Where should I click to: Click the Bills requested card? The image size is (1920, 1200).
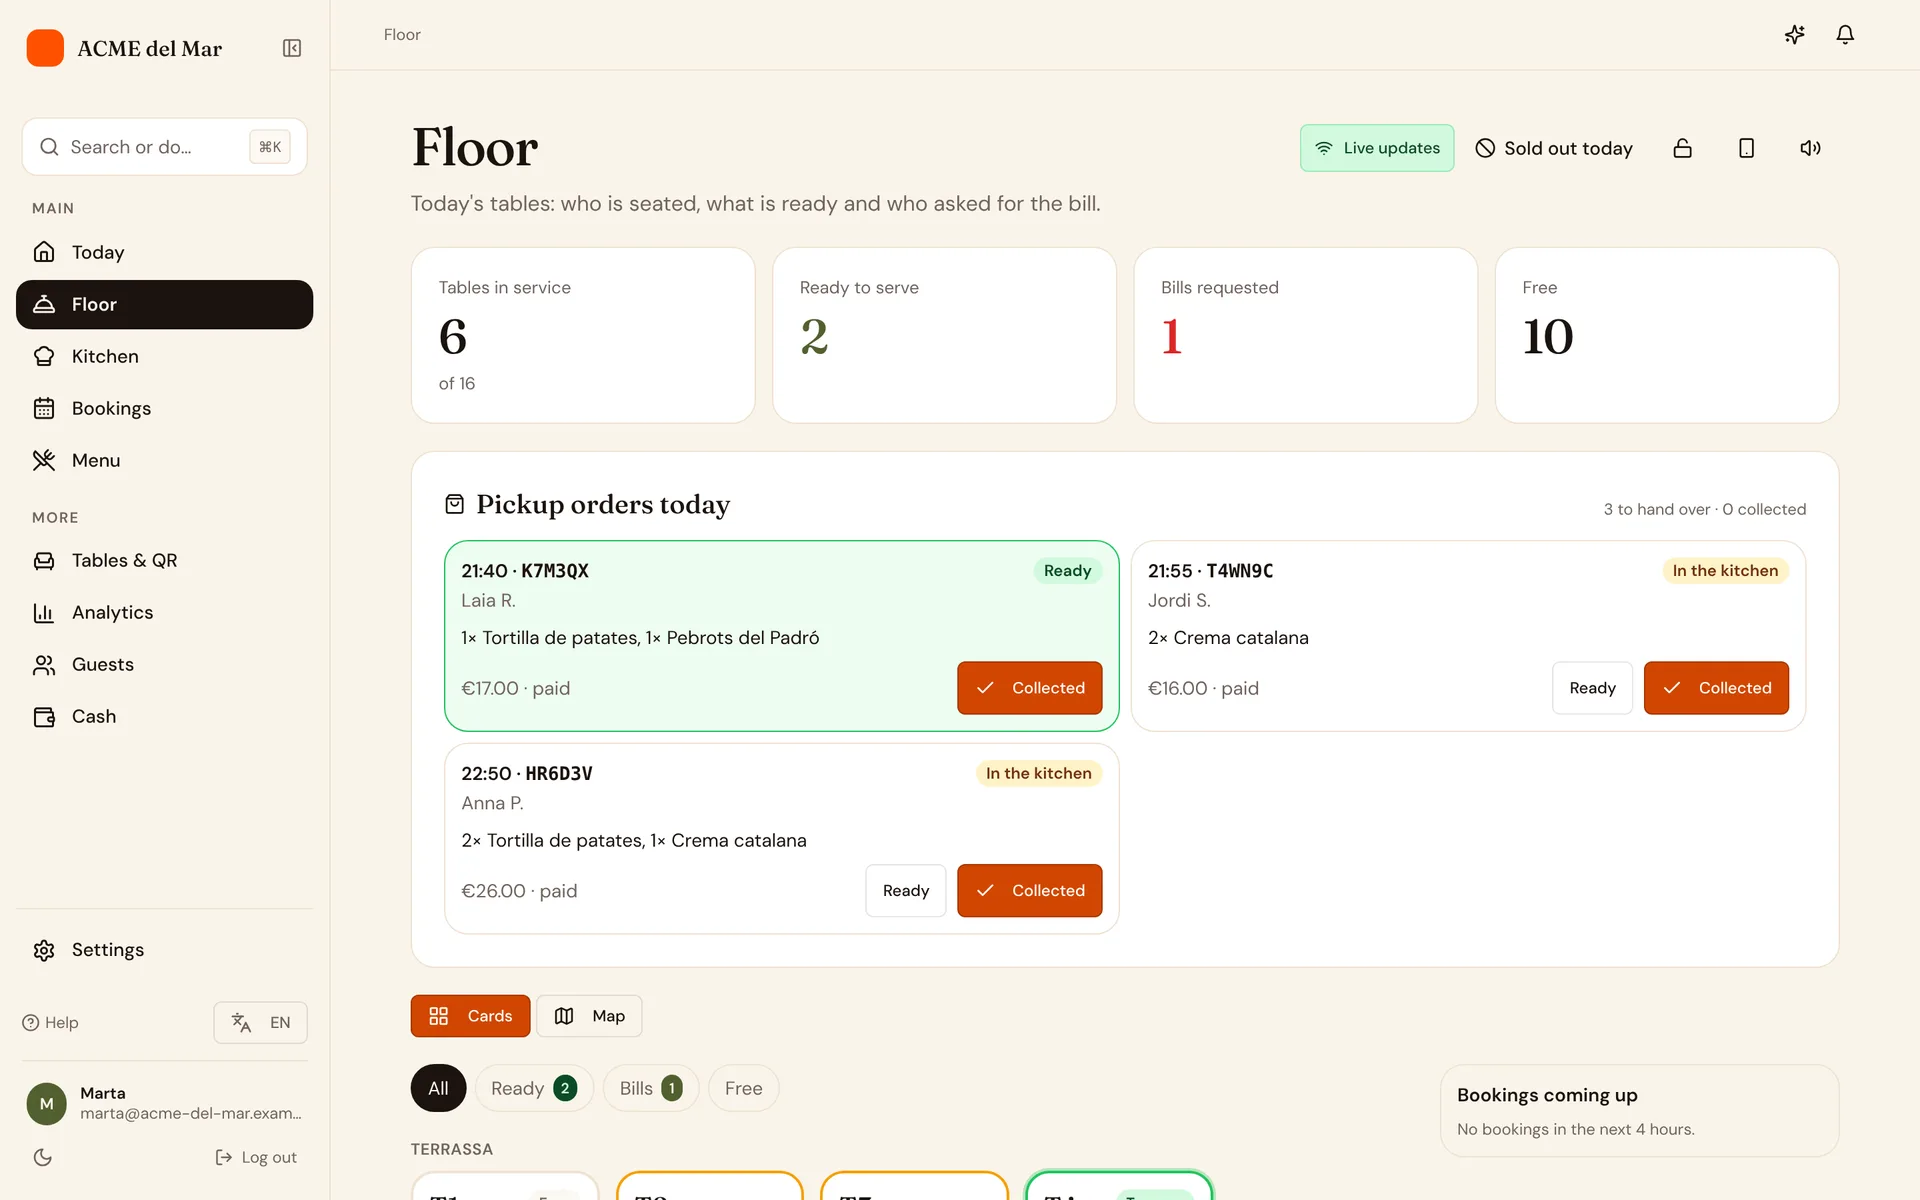(x=1305, y=335)
